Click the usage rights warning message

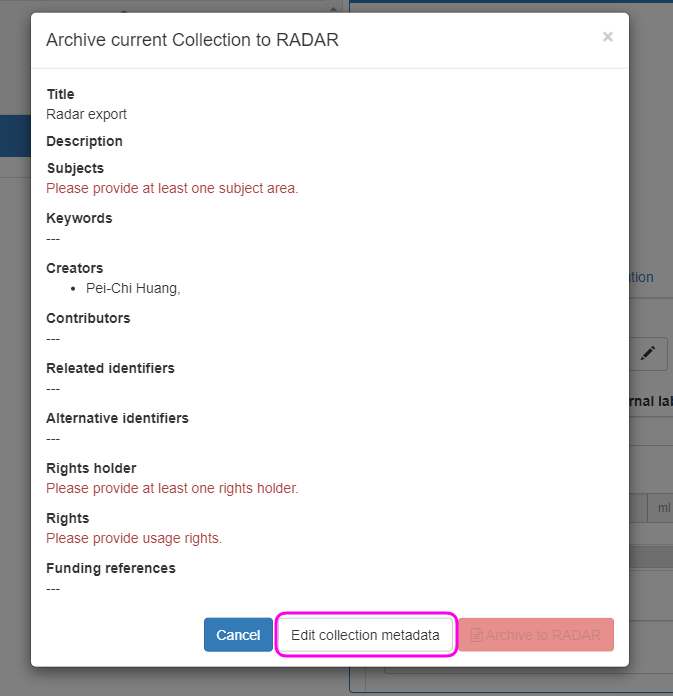click(x=134, y=538)
